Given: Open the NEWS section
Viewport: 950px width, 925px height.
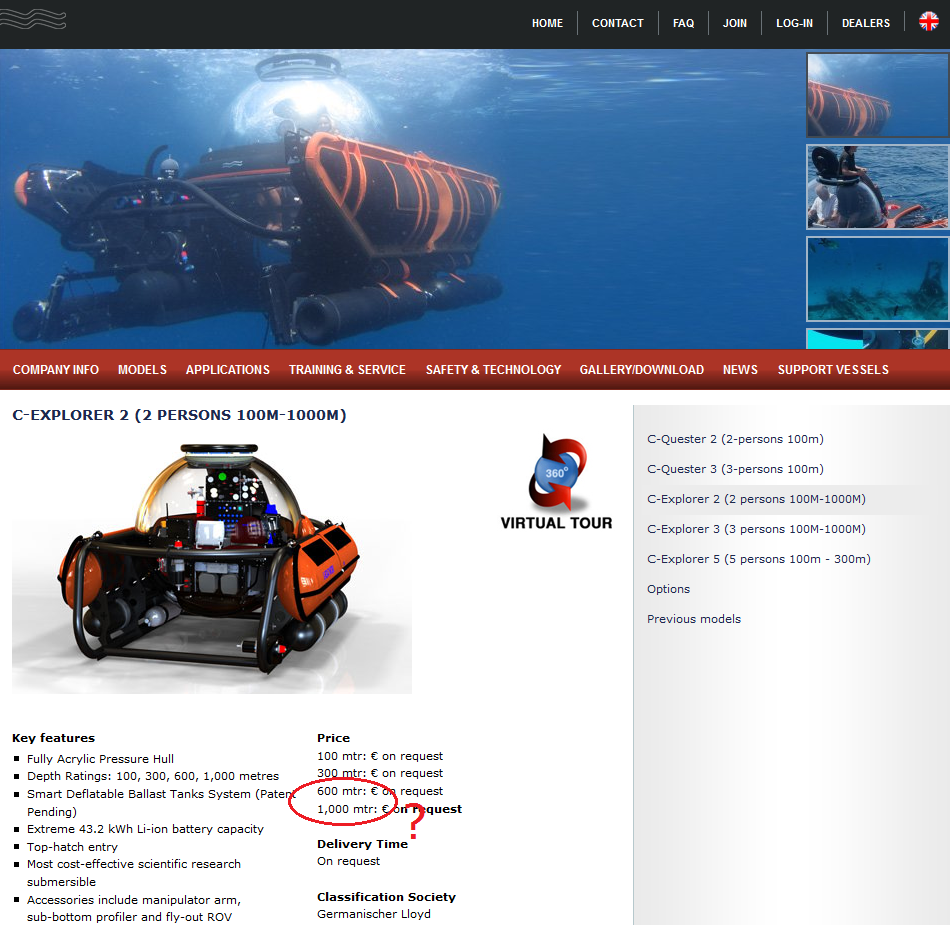Looking at the screenshot, I should [740, 370].
